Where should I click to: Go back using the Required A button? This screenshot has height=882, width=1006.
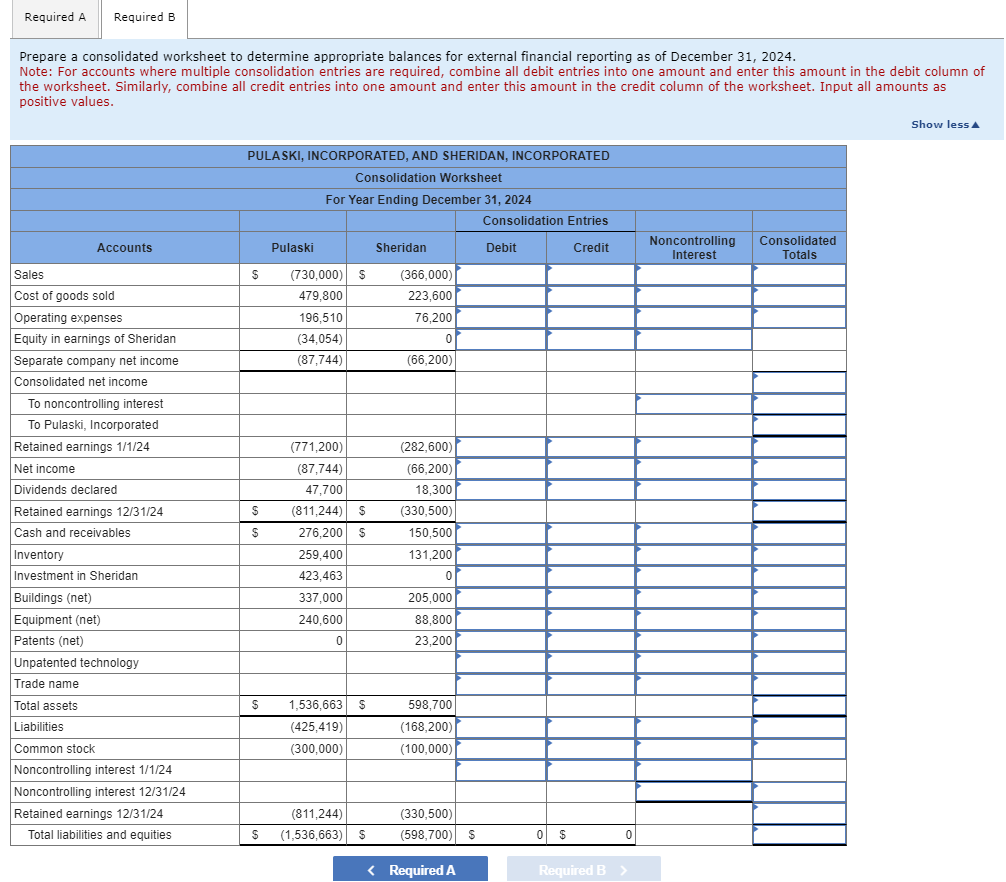410,870
